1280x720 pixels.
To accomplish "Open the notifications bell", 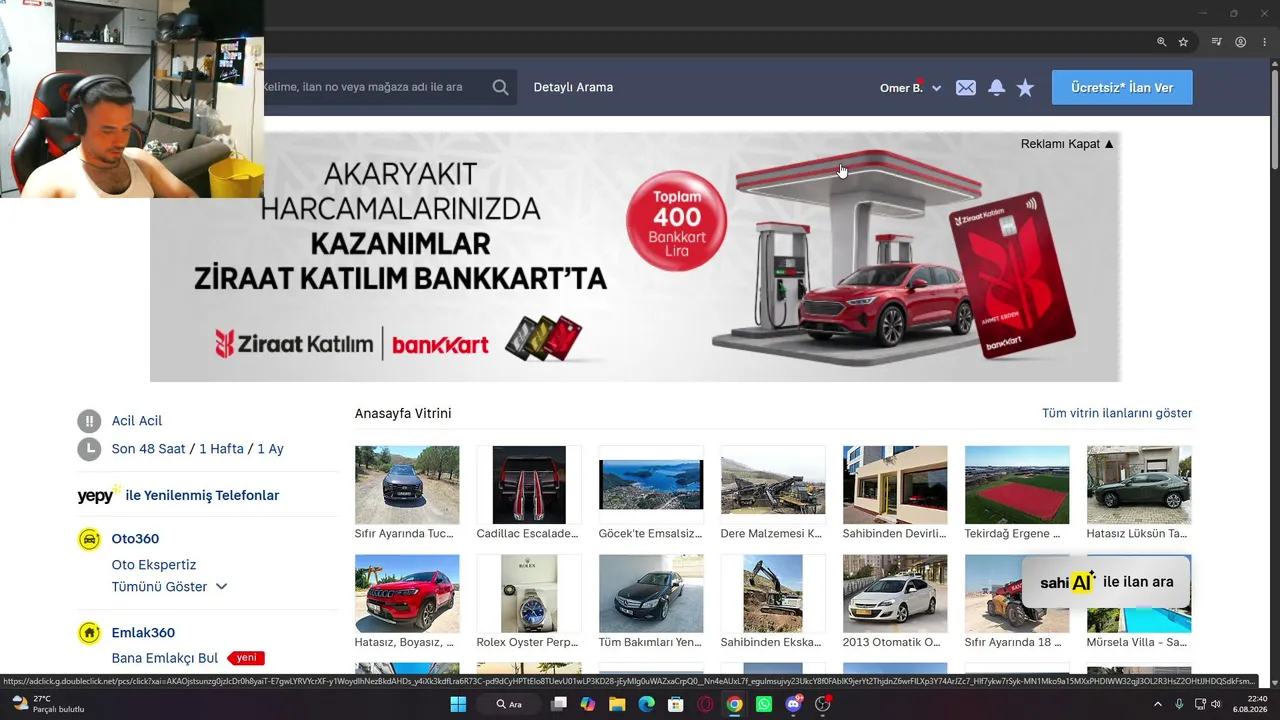I will tap(997, 88).
